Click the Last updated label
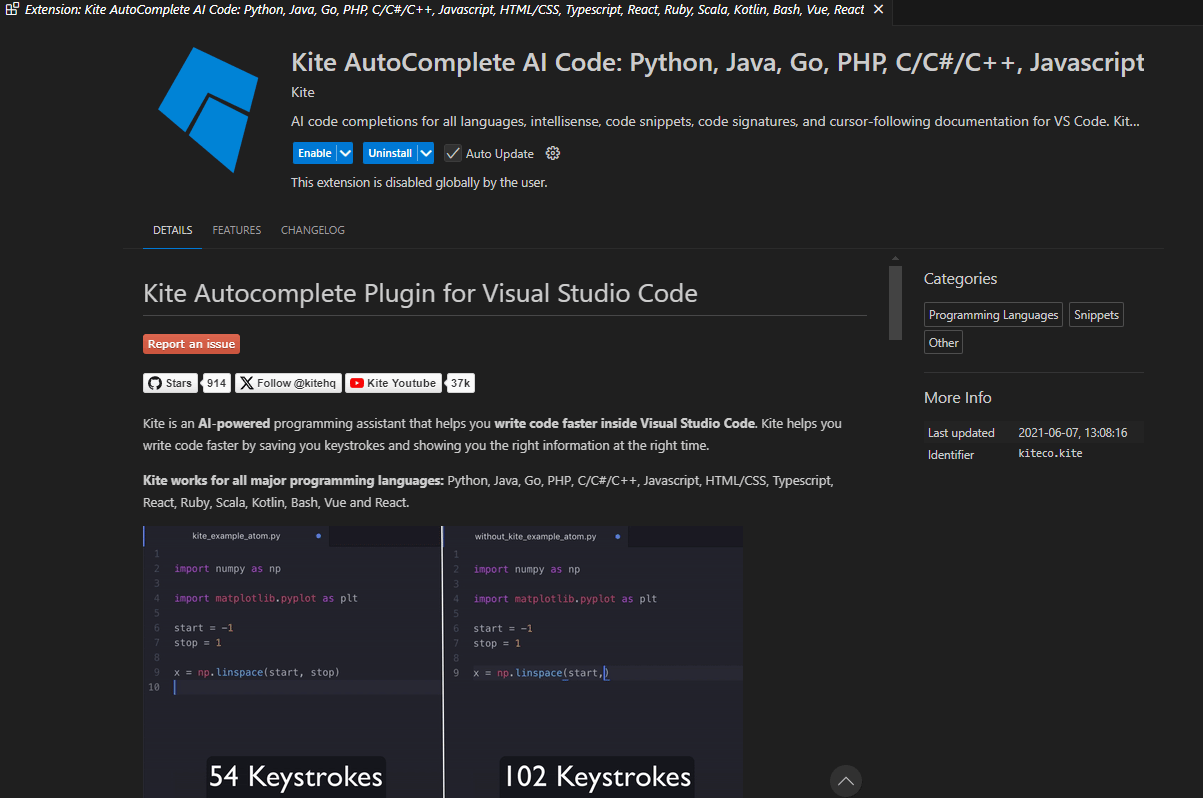 click(961, 433)
